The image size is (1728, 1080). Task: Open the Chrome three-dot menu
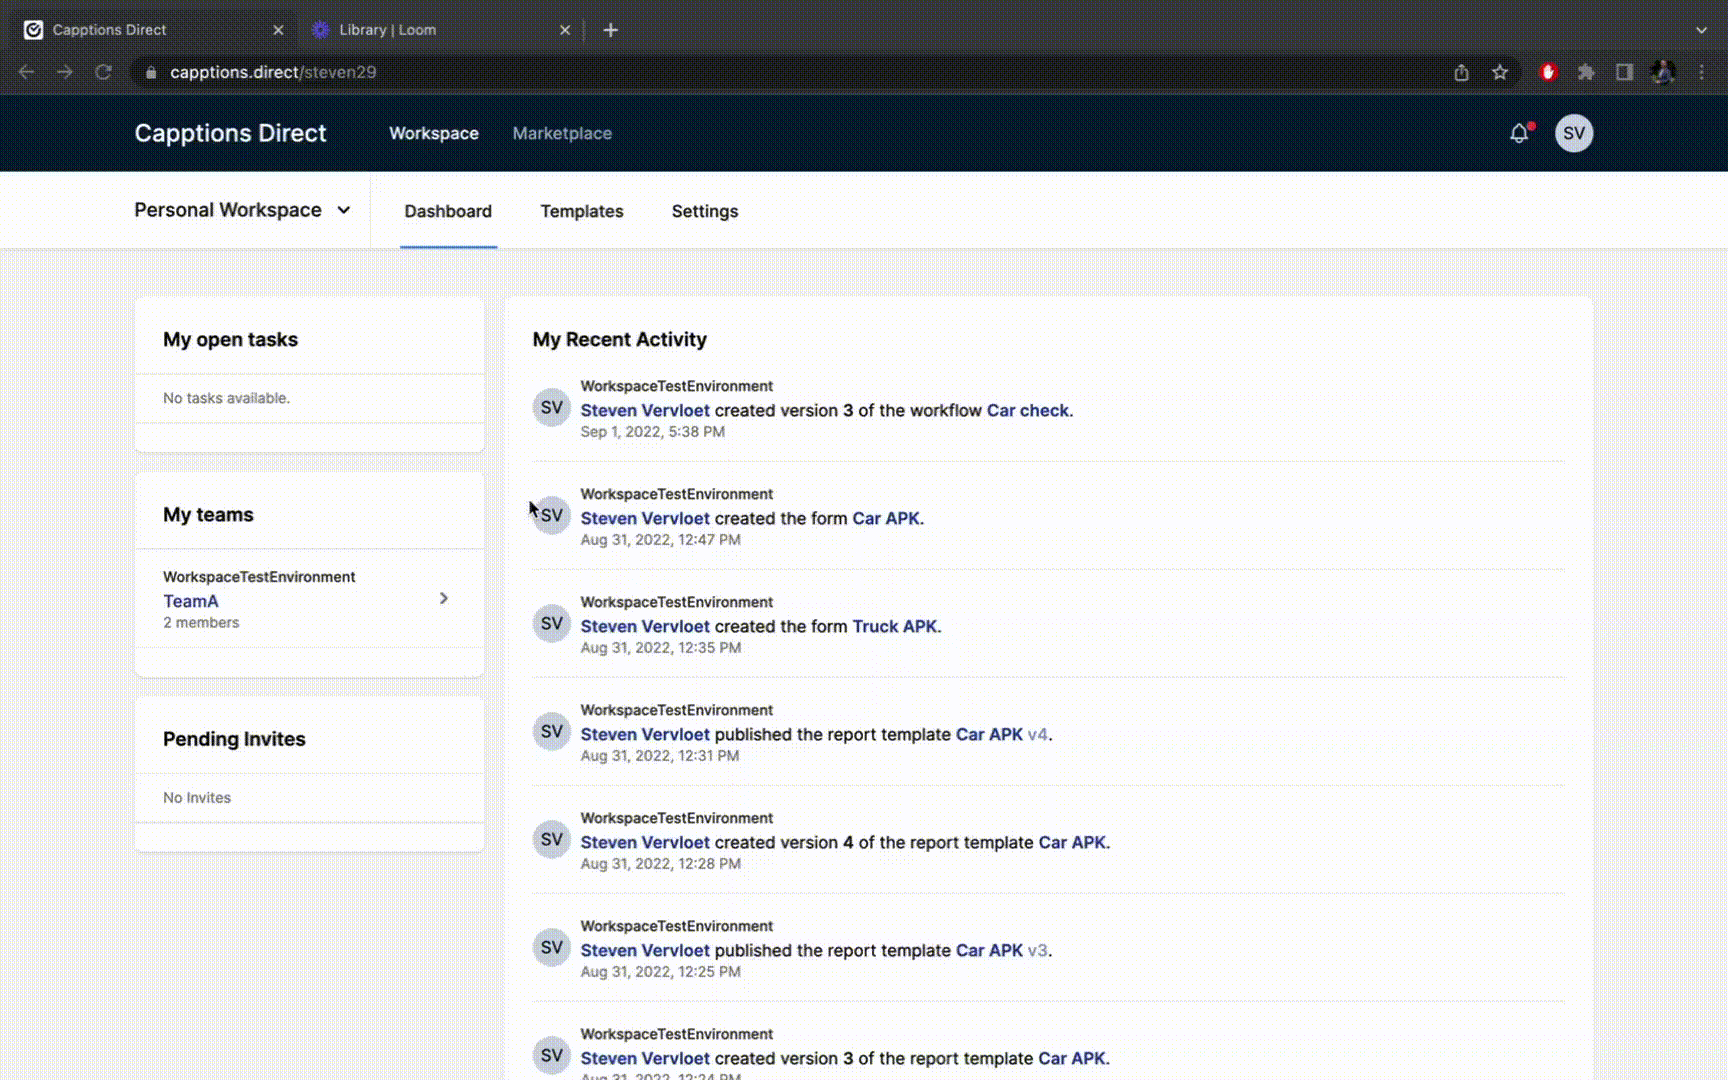tap(1701, 72)
